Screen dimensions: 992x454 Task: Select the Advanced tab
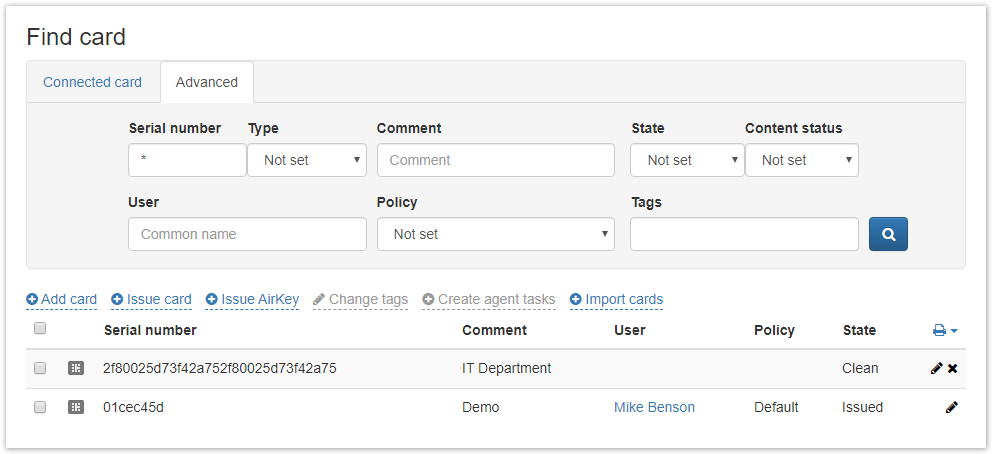(x=207, y=82)
